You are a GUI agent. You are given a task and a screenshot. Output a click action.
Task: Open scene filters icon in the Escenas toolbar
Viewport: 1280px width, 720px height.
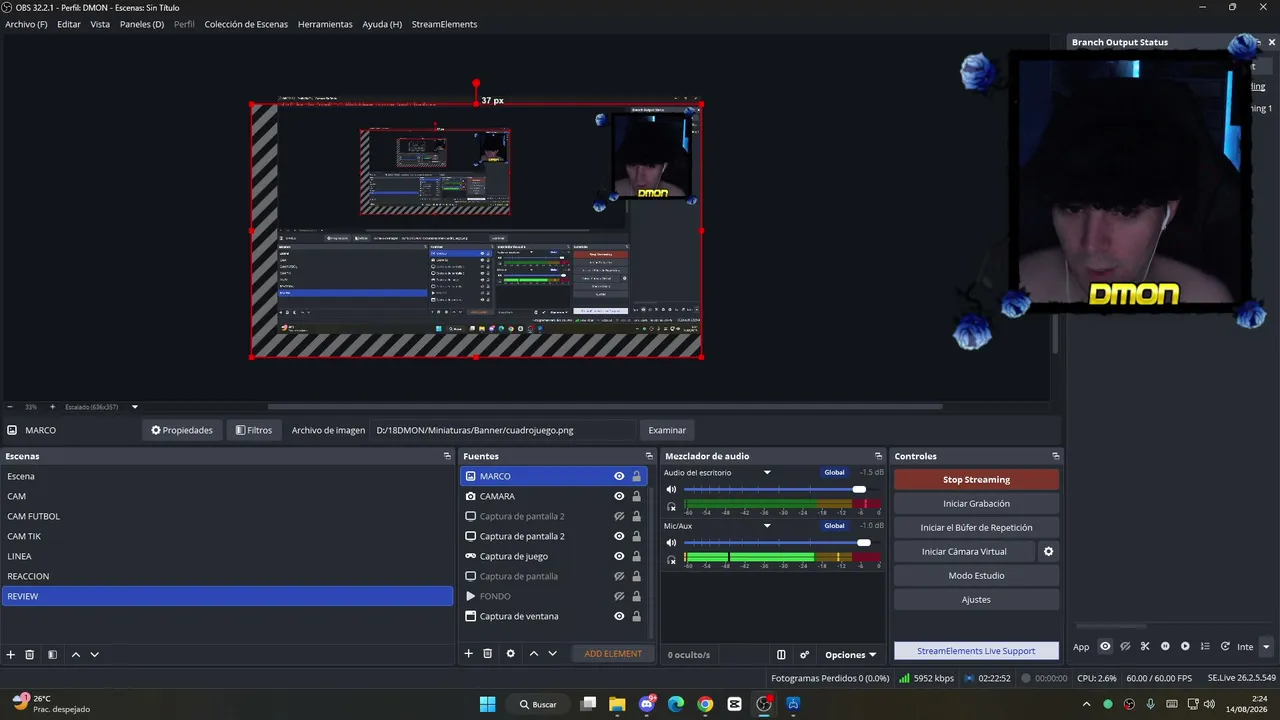(x=52, y=654)
